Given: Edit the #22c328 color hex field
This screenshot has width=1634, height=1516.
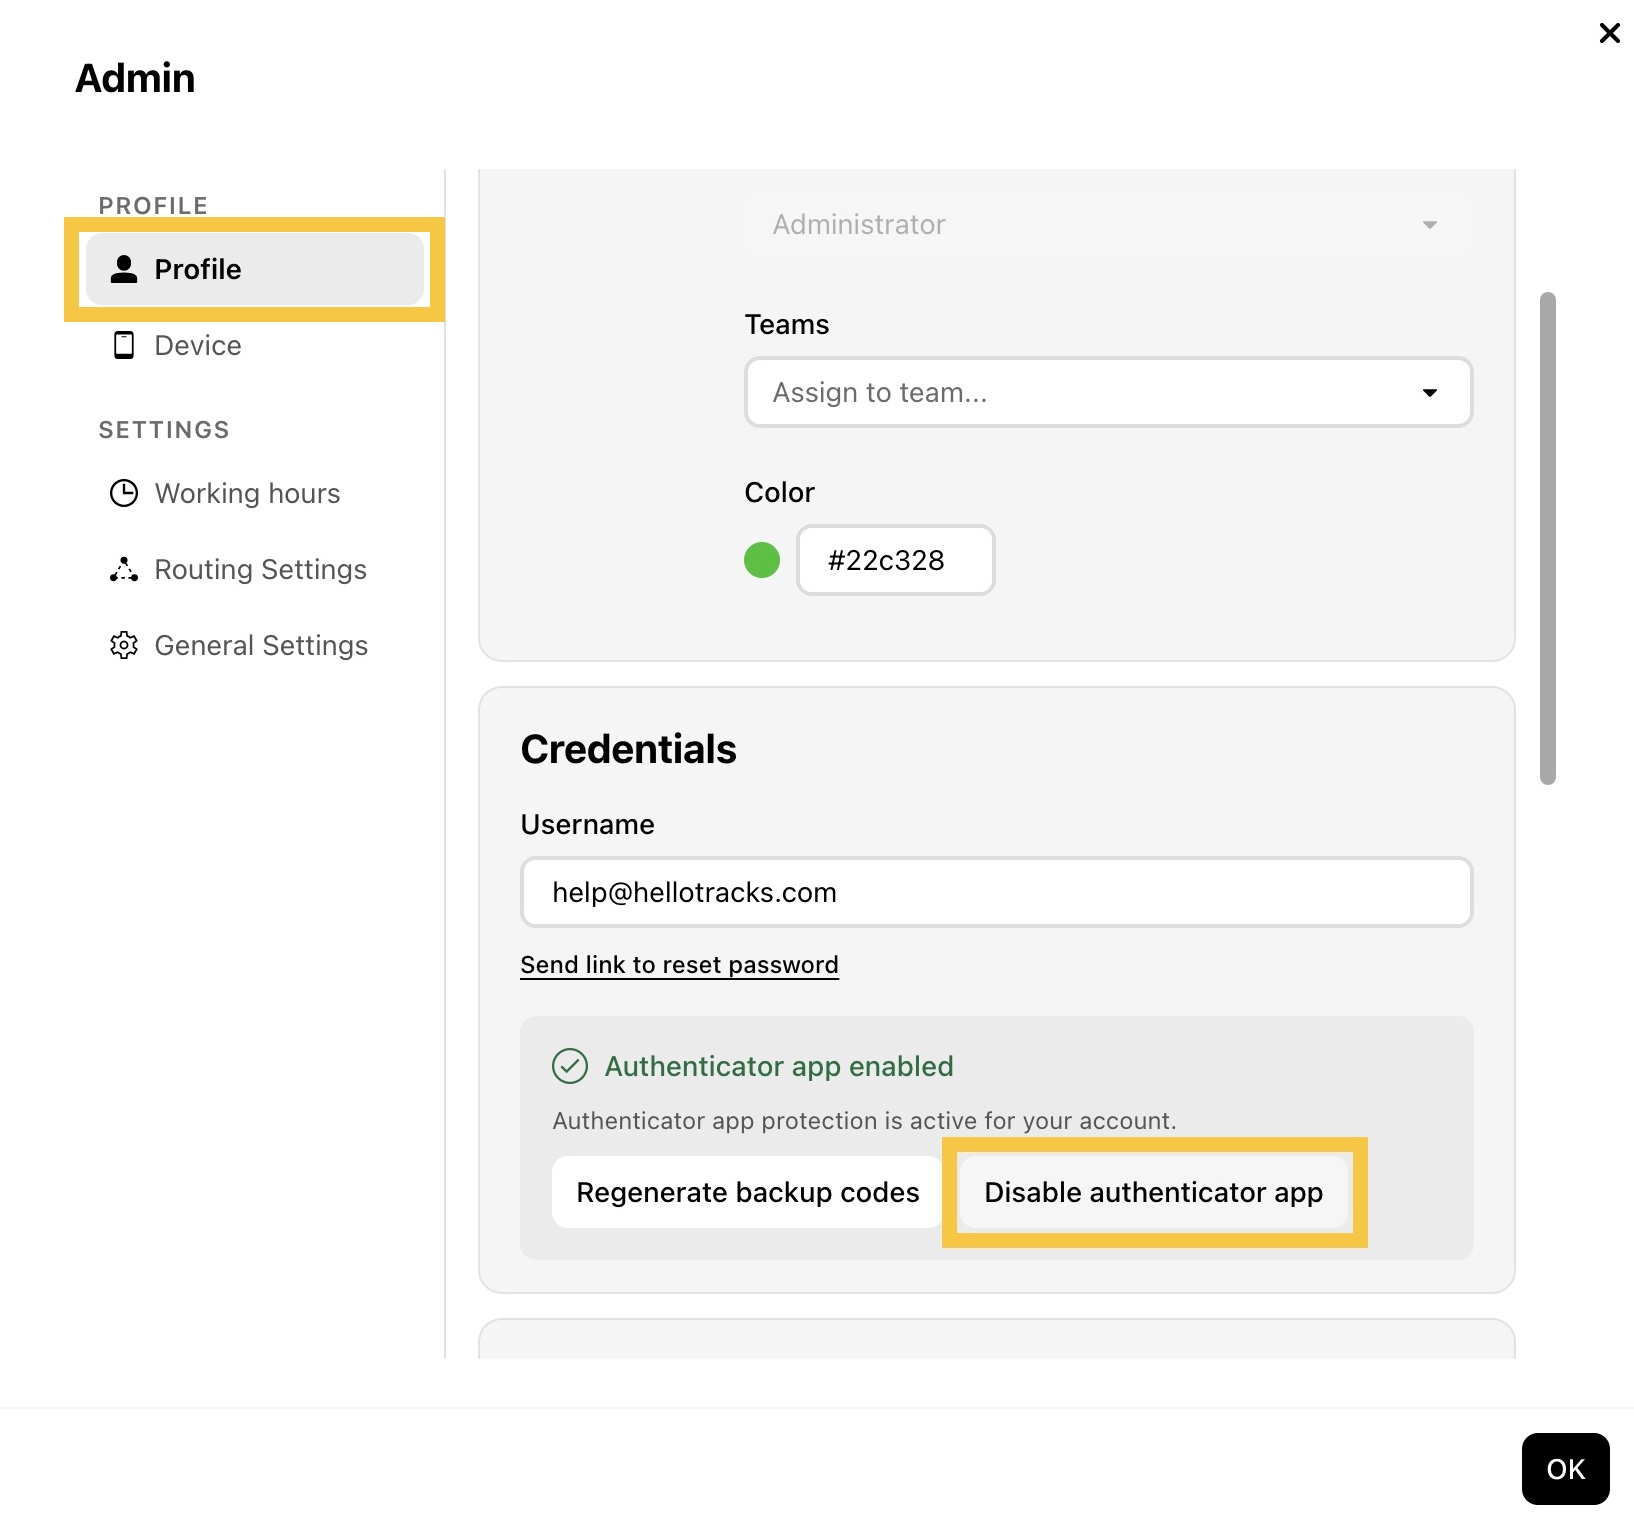Looking at the screenshot, I should click(895, 560).
